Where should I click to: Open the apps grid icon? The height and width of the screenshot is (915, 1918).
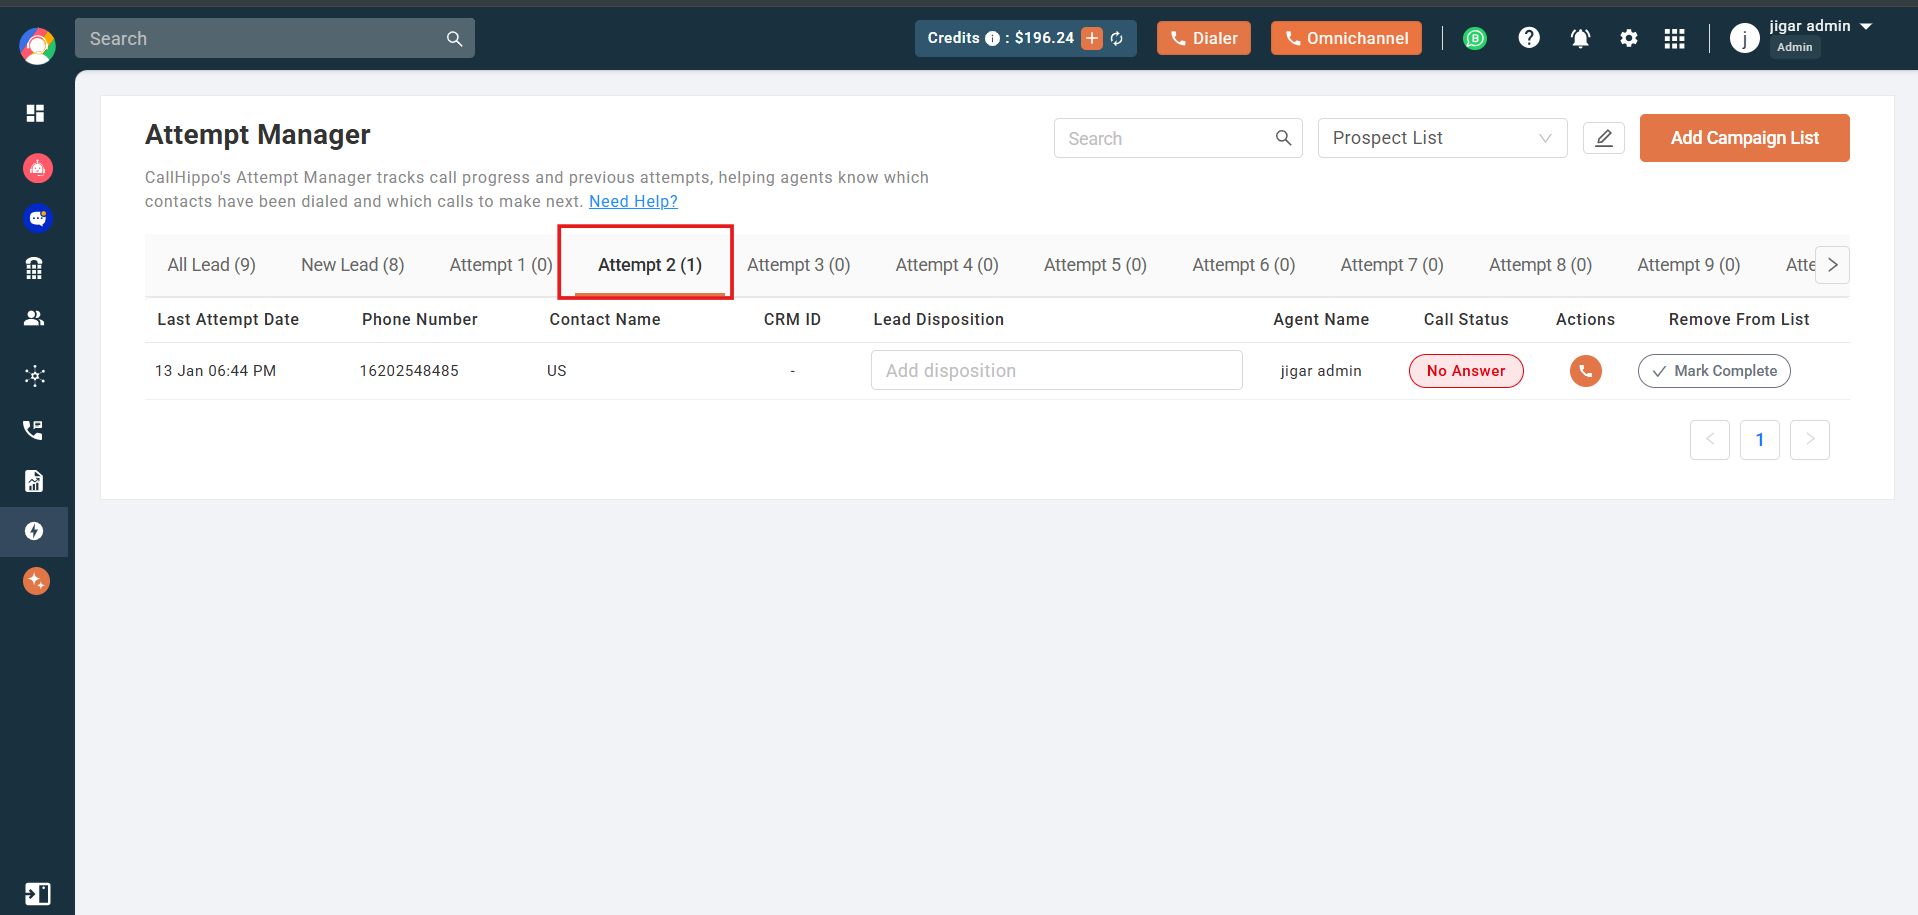1675,38
